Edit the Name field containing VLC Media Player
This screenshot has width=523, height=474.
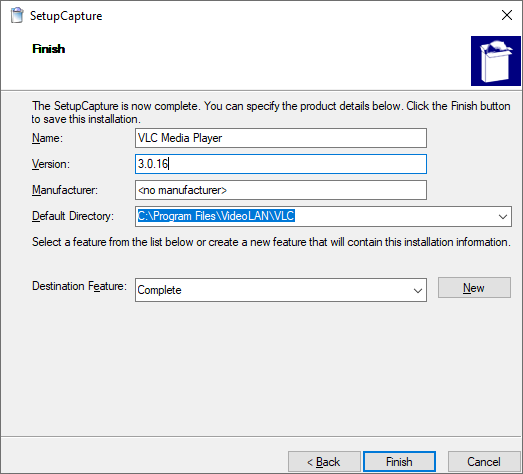click(x=281, y=138)
